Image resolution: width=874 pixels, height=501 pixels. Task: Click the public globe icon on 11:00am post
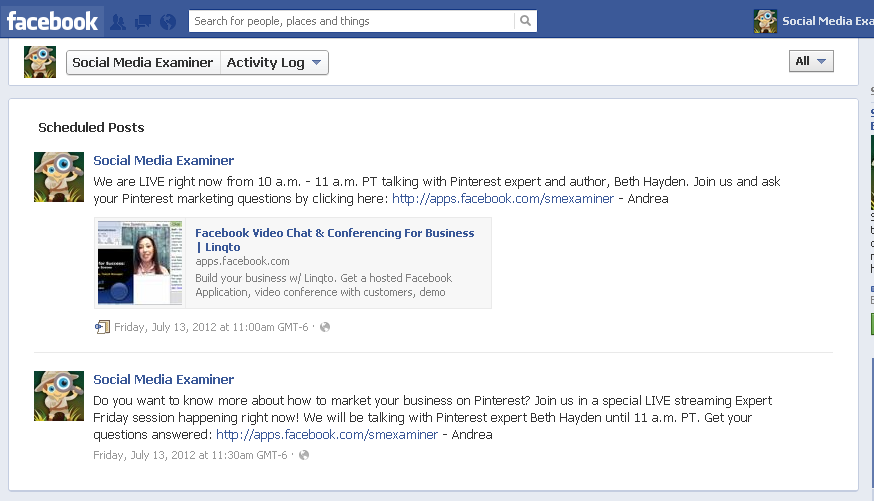pyautogui.click(x=325, y=327)
